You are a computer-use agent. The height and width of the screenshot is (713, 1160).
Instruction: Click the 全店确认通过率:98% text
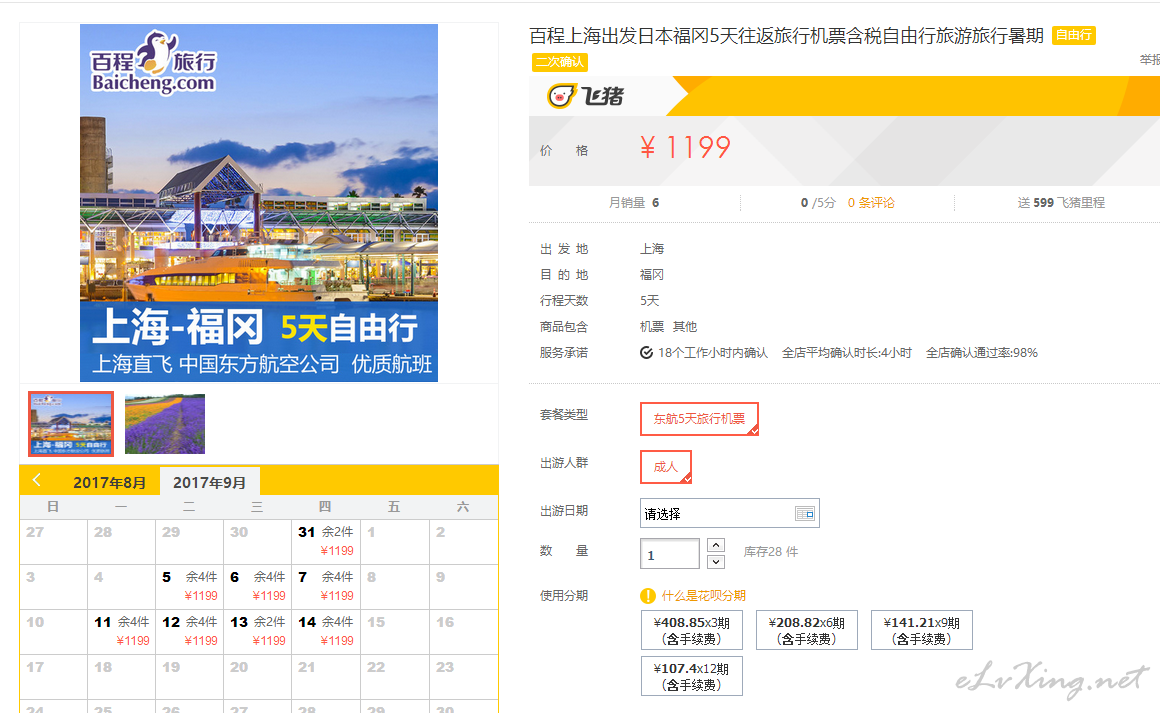(x=982, y=353)
